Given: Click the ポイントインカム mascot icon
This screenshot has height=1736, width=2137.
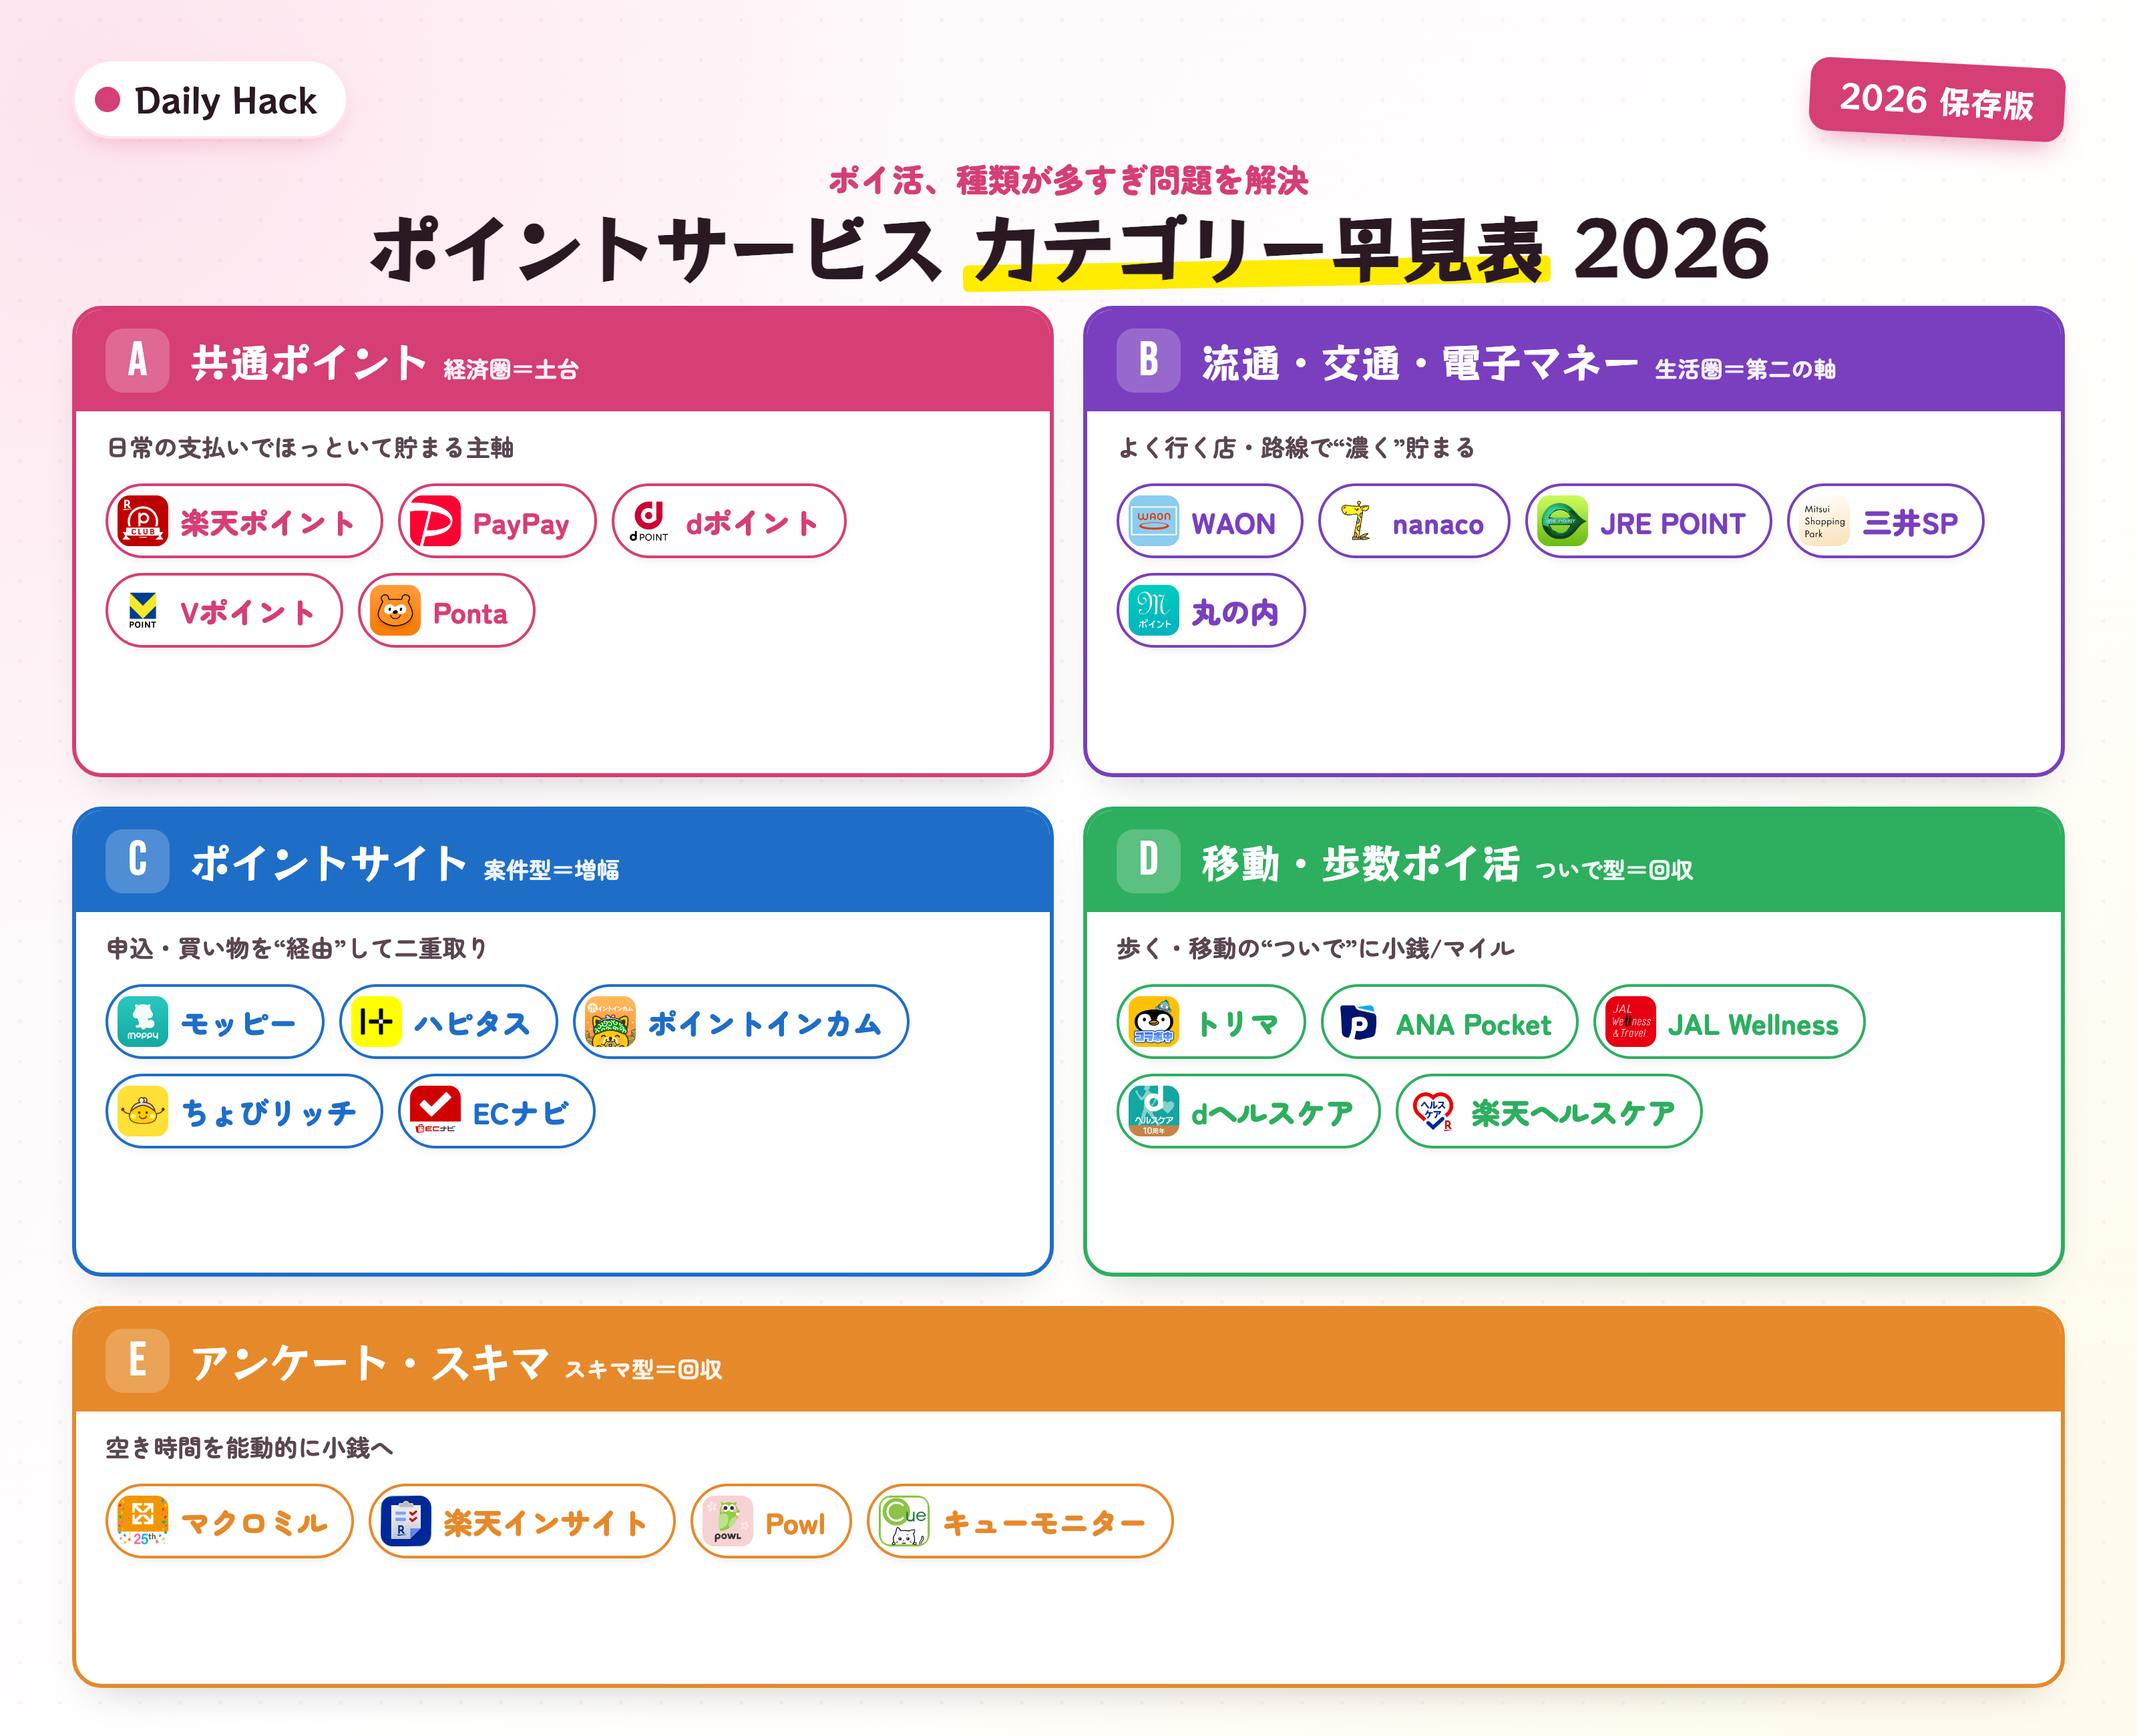Looking at the screenshot, I should pyautogui.click(x=610, y=1022).
